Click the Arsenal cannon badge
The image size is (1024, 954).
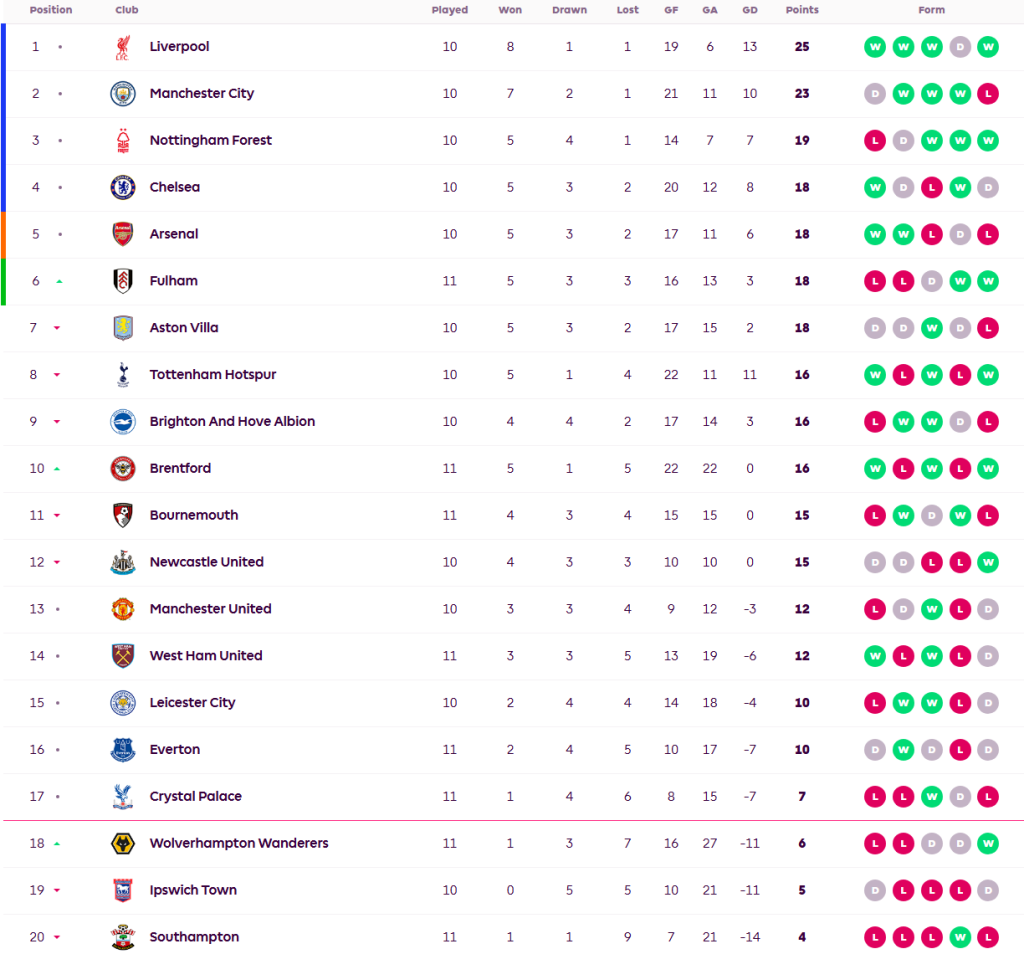tap(122, 234)
